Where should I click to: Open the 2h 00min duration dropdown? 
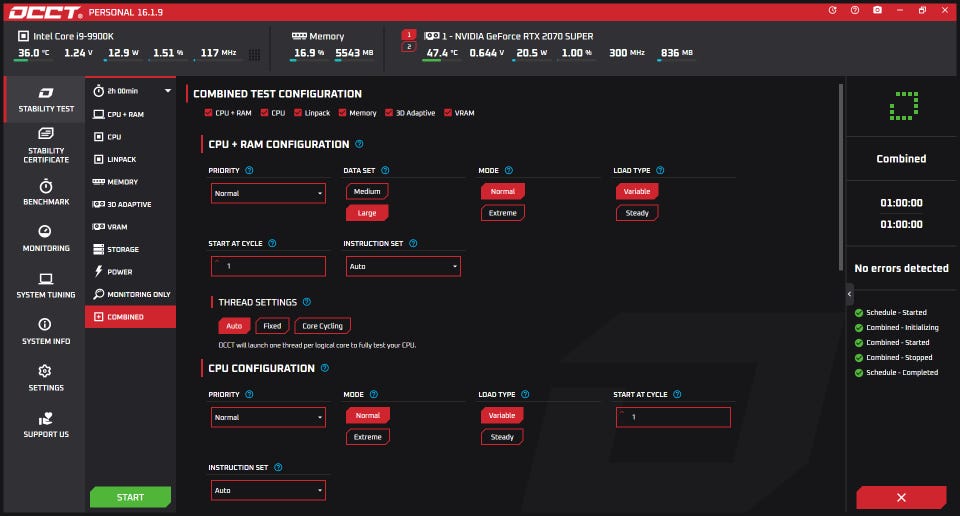click(132, 91)
